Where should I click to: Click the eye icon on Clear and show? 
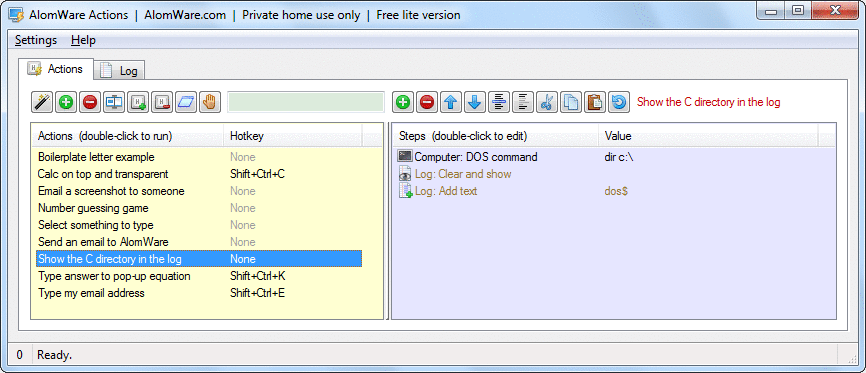(x=405, y=174)
